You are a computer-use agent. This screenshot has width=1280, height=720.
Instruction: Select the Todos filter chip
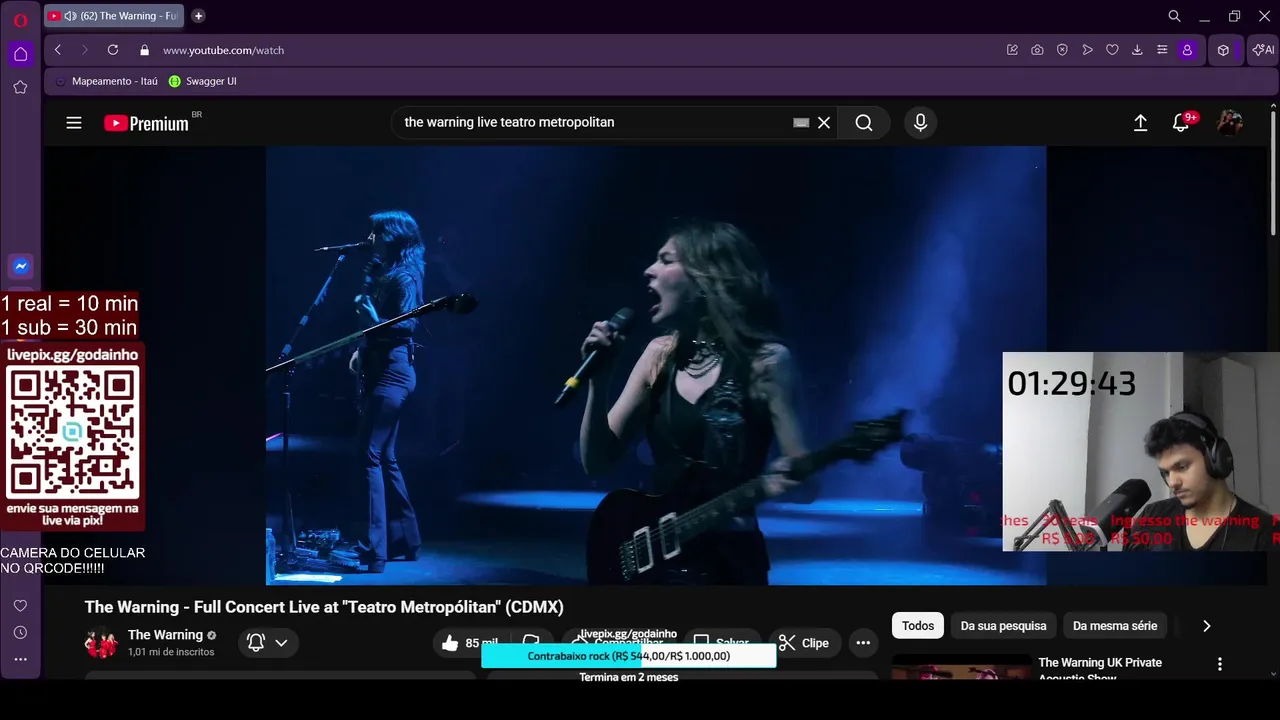(918, 626)
